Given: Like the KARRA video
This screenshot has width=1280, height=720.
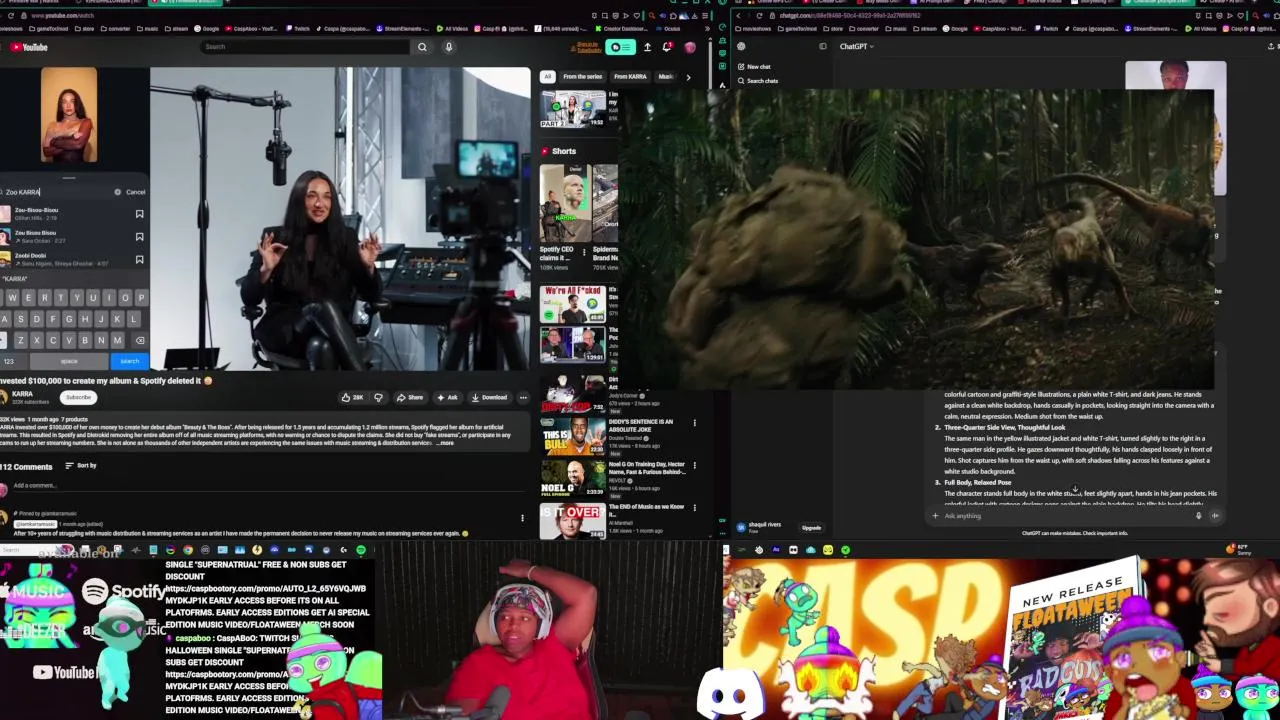Looking at the screenshot, I should 352,397.
